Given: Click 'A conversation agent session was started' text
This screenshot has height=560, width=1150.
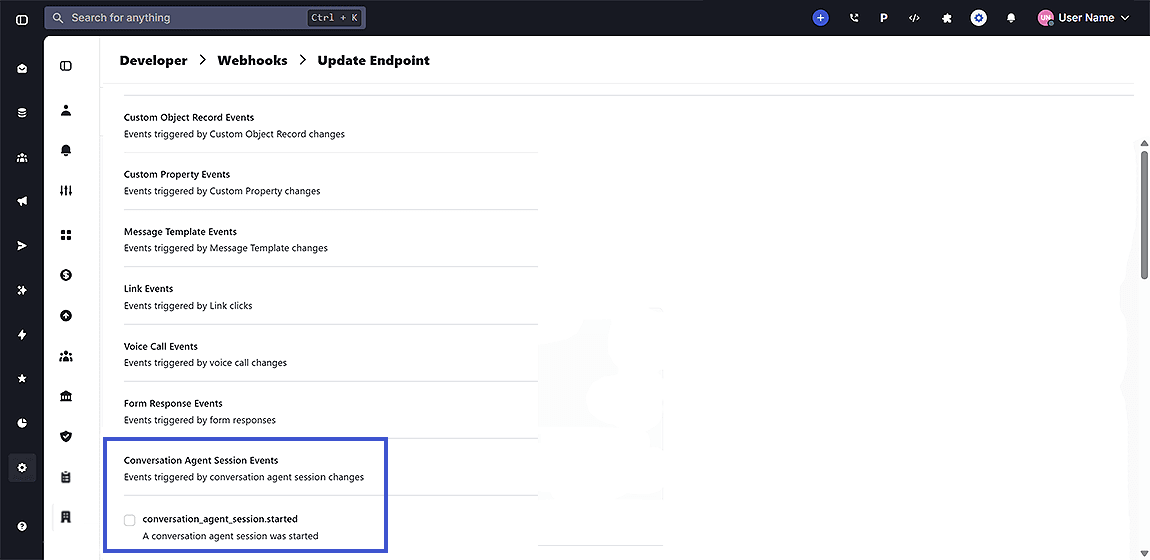Looking at the screenshot, I should tap(230, 536).
